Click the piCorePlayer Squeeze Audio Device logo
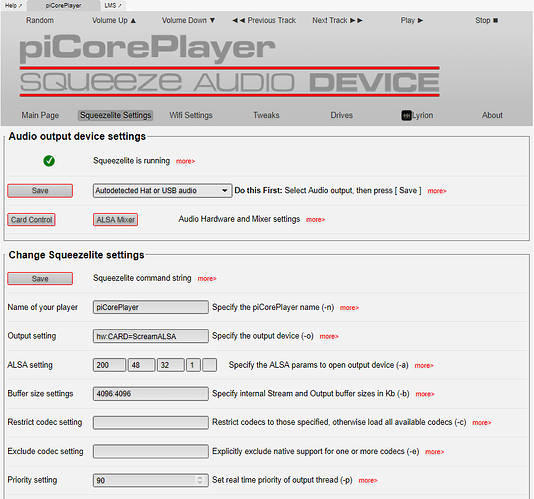Viewport: 534px width, 499px height. [x=230, y=65]
